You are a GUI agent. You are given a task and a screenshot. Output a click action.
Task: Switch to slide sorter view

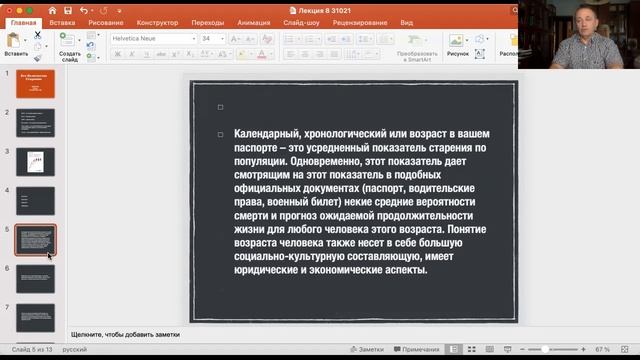(472, 349)
